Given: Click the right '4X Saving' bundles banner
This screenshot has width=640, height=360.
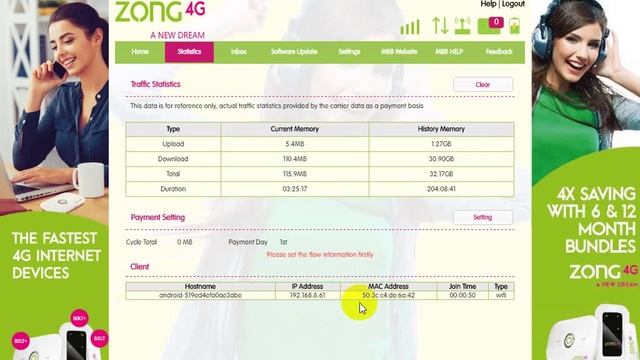Looking at the screenshot, I should [x=586, y=180].
